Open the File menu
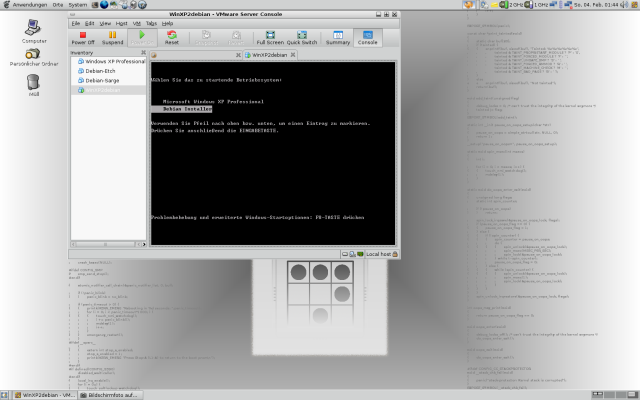The width and height of the screenshot is (640, 400). [76, 22]
